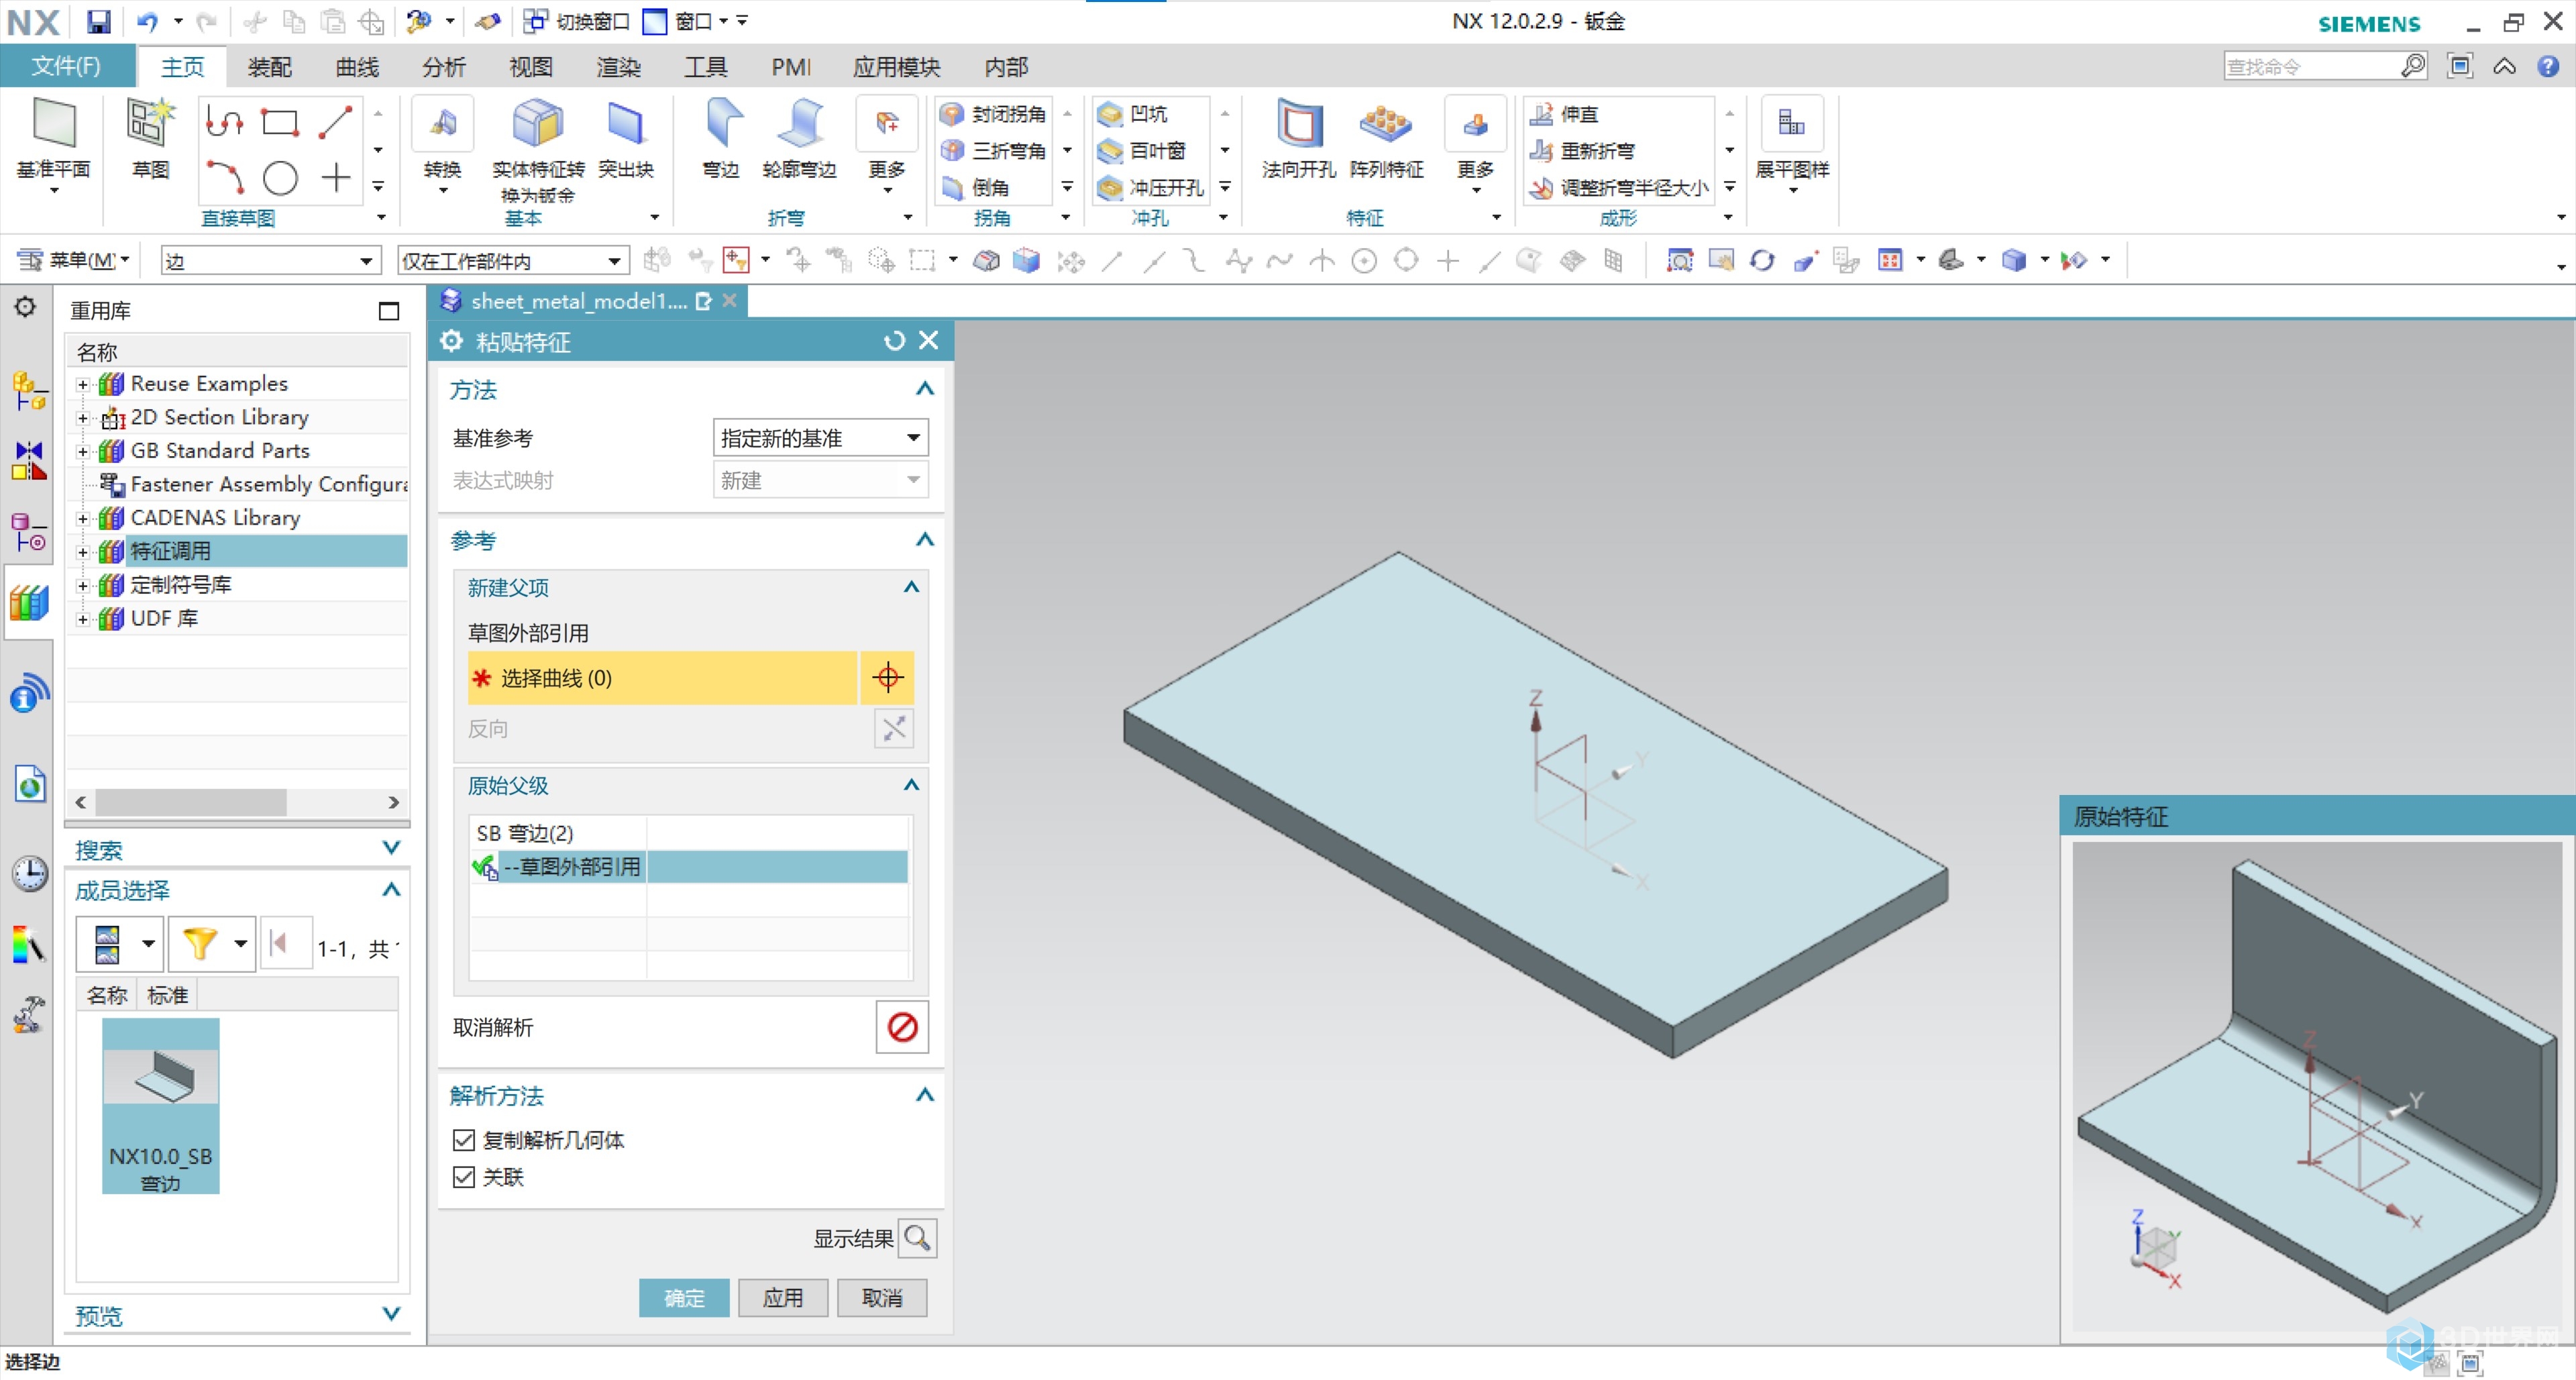Click the 应用 apply button
Viewport: 2576px width, 1380px height.
coord(783,1298)
